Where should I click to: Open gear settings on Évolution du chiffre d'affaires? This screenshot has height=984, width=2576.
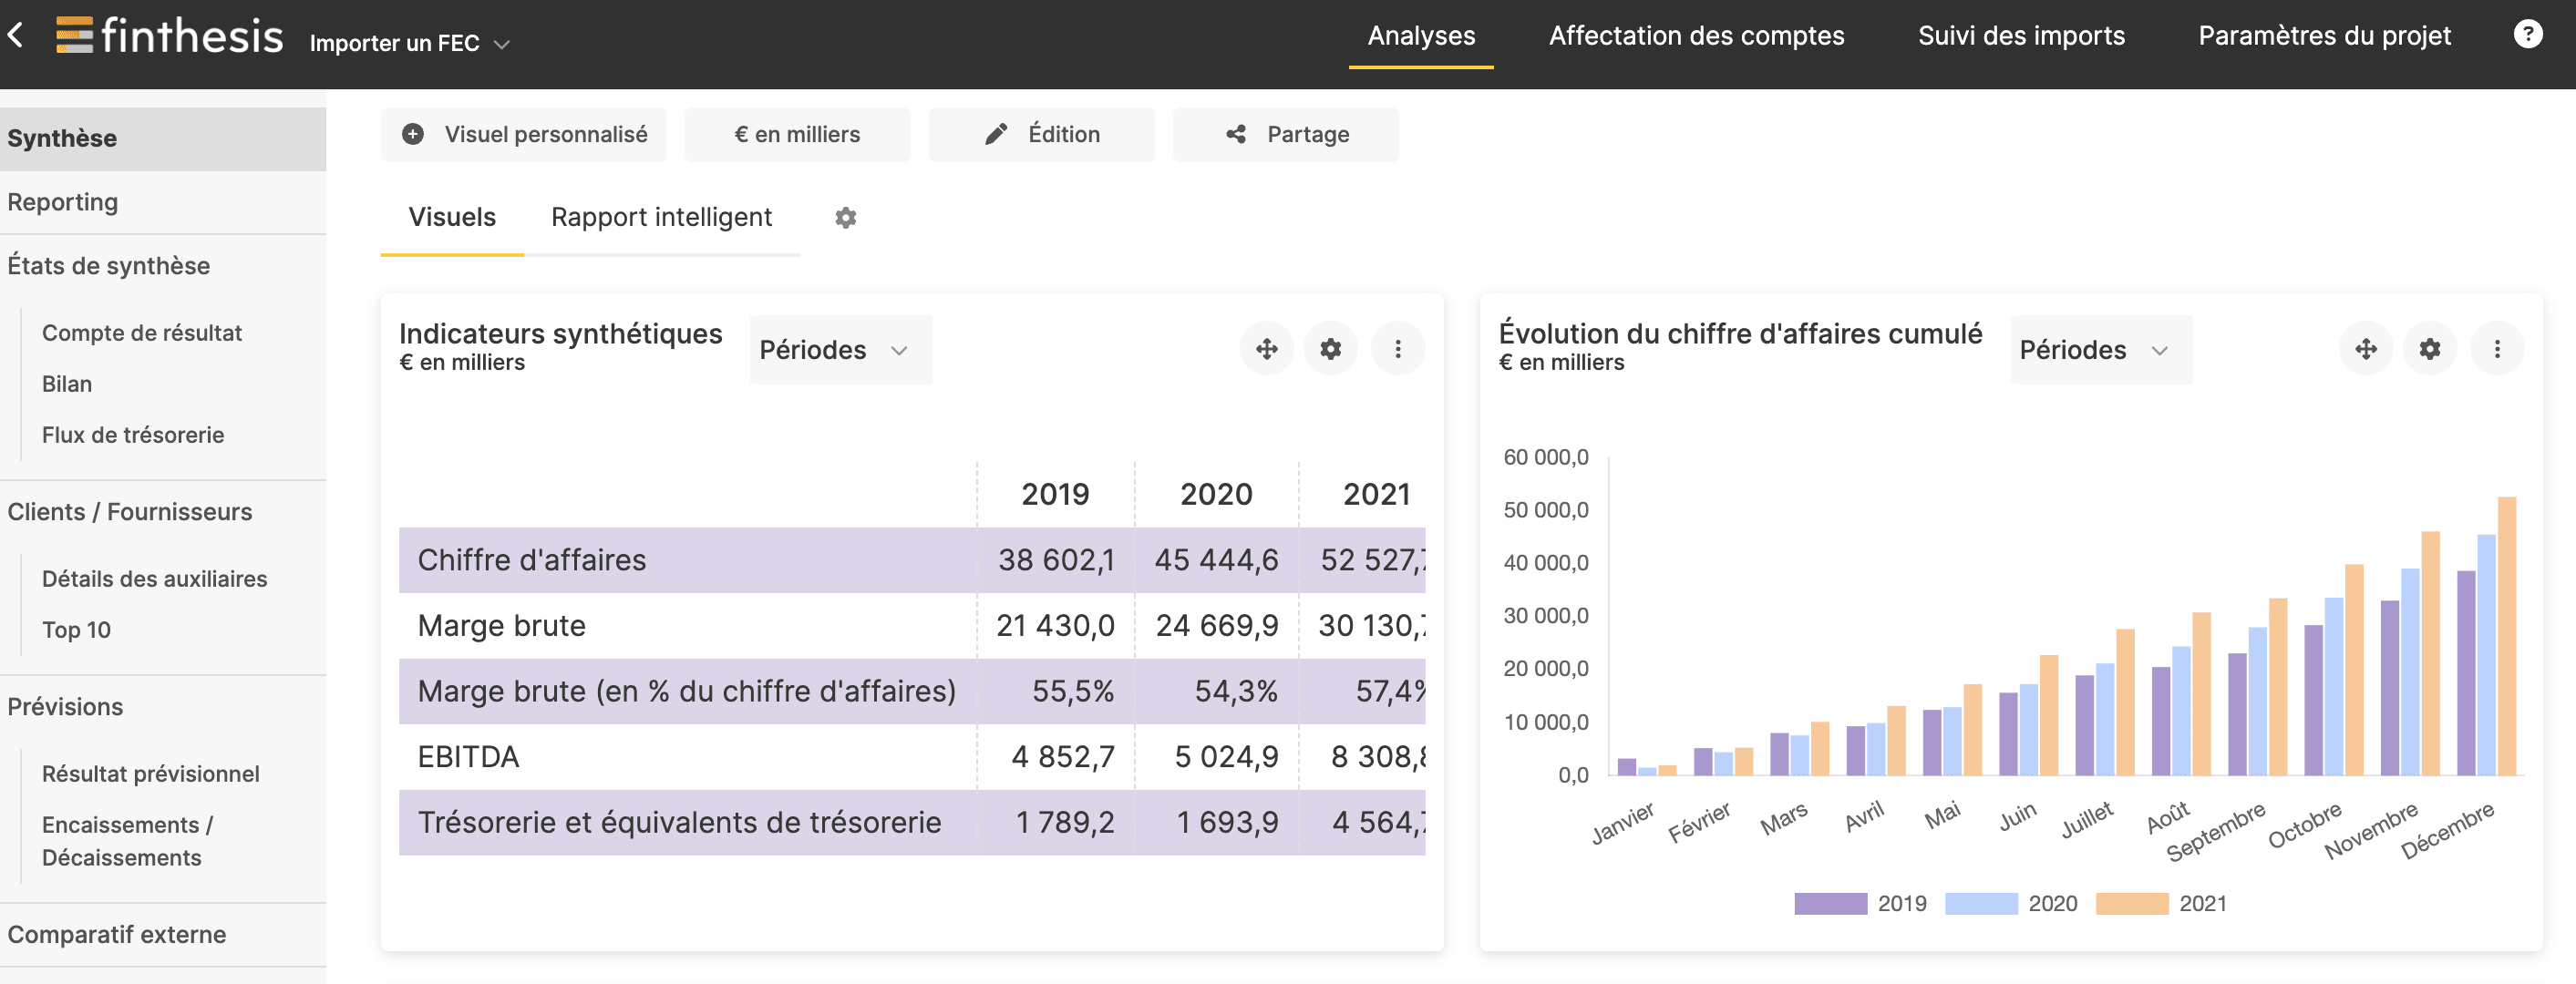tap(2431, 349)
